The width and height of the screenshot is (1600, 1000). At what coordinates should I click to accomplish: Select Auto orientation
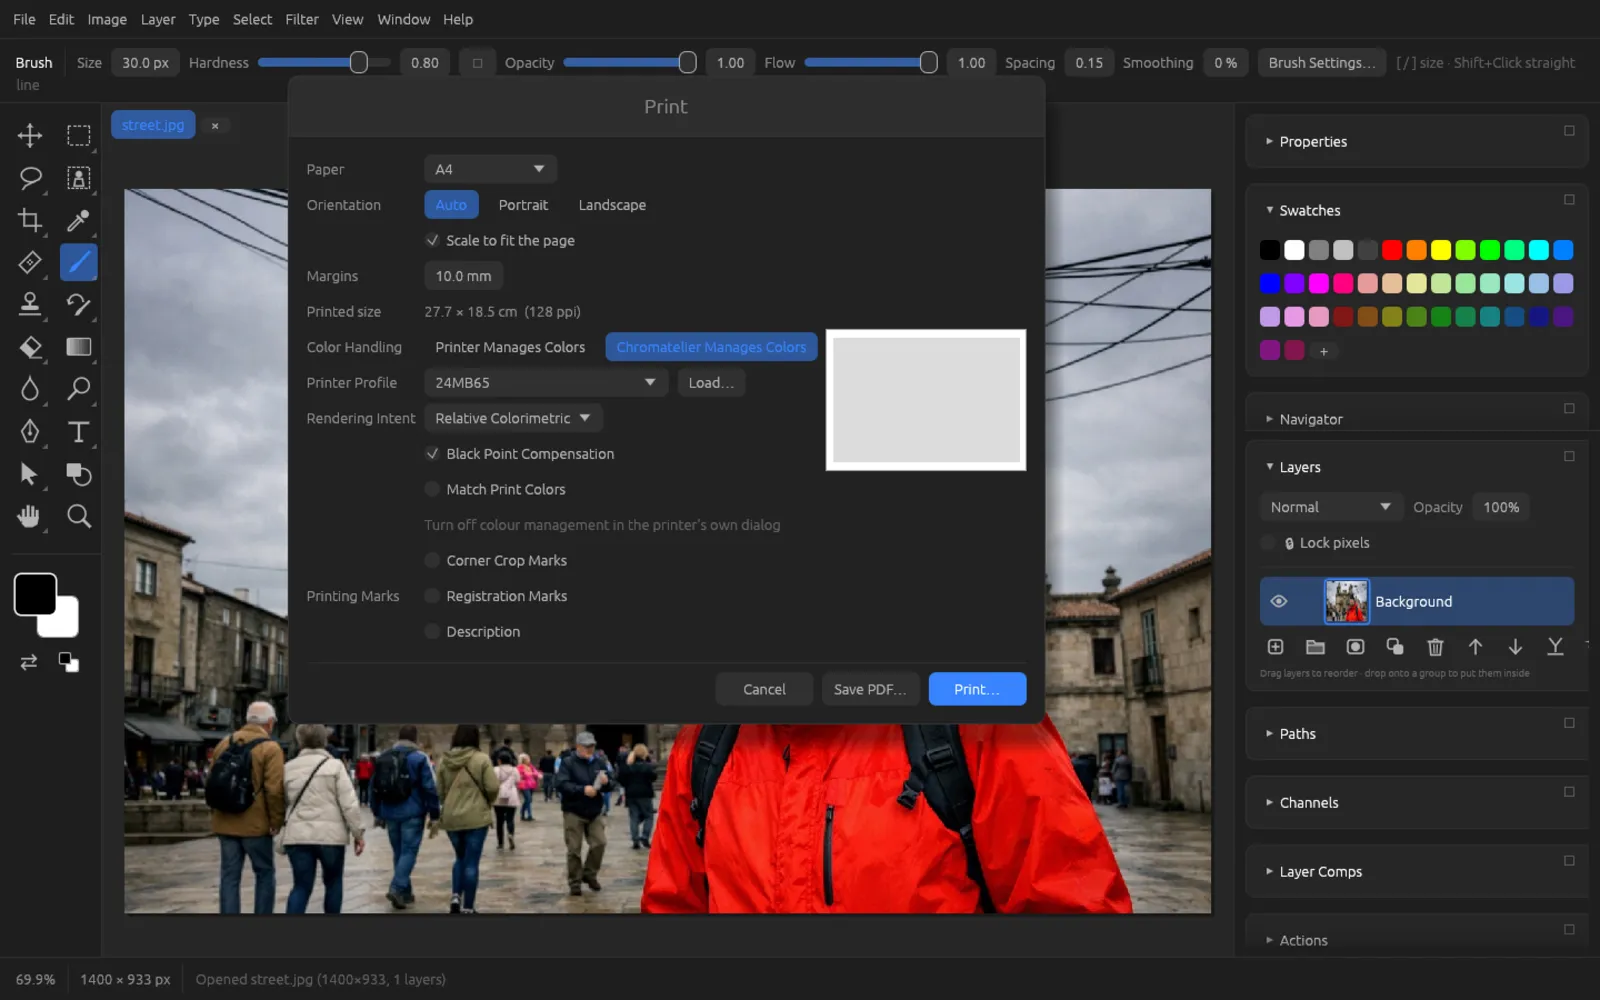[451, 205]
